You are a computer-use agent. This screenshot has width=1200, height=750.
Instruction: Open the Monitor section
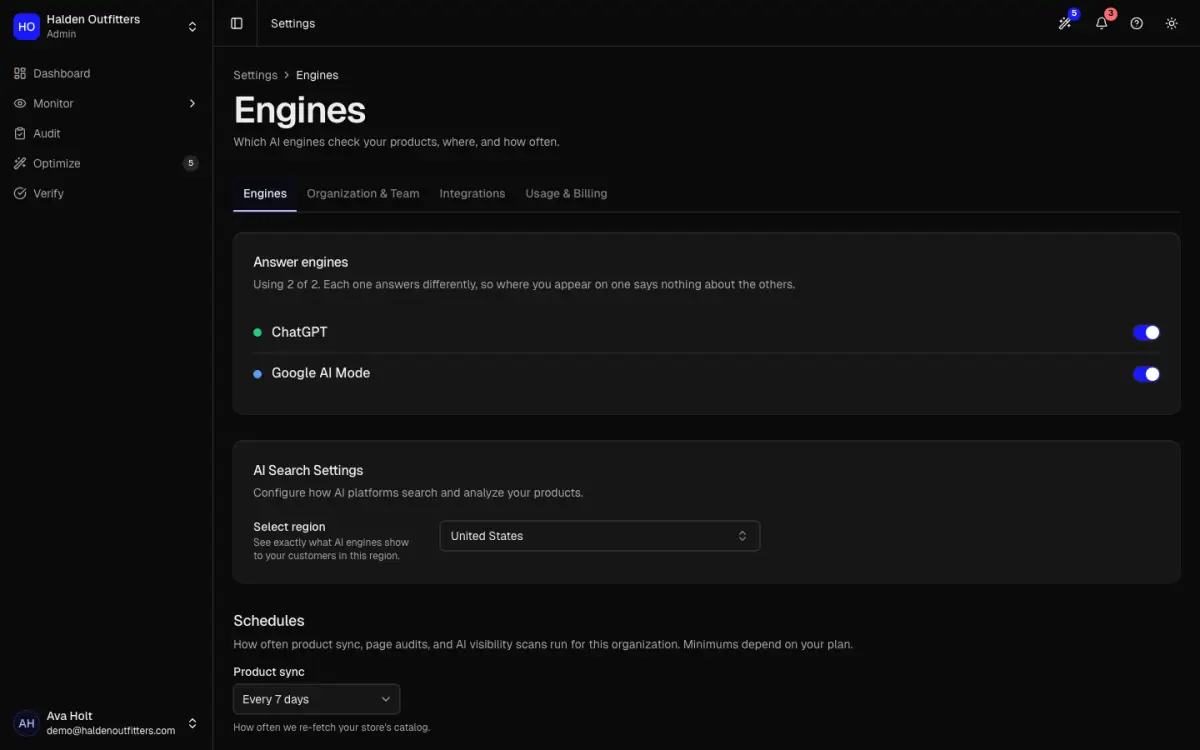106,103
